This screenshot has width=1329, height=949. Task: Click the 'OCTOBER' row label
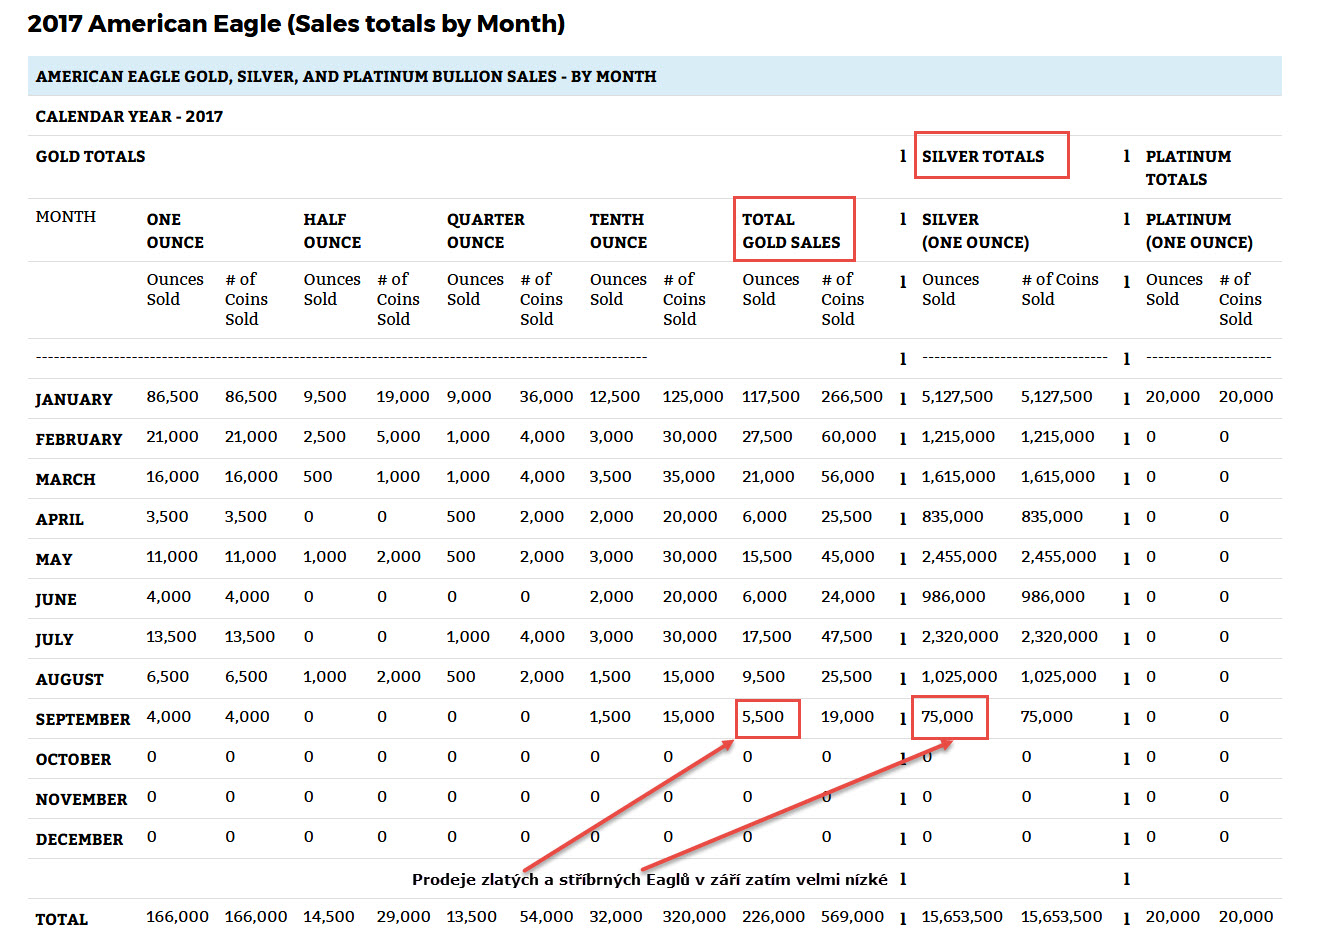(73, 759)
